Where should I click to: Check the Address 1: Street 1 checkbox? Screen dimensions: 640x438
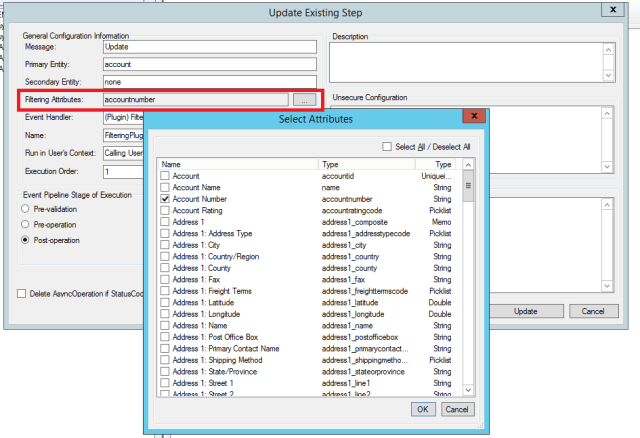(165, 383)
